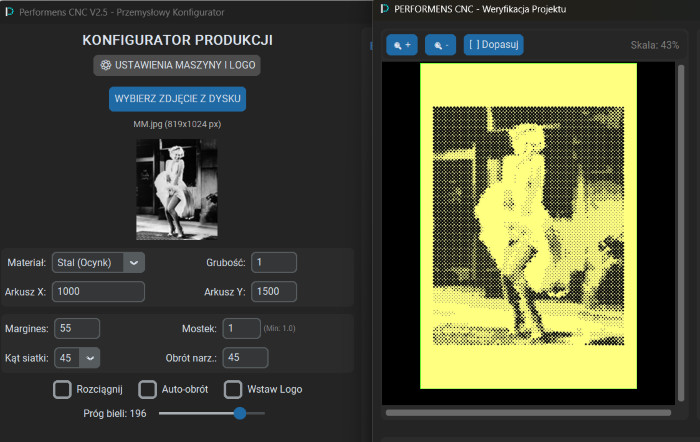The width and height of the screenshot is (700, 442).
Task: Click the Performens logo in Weryfikacja Projektu title bar
Action: point(384,9)
